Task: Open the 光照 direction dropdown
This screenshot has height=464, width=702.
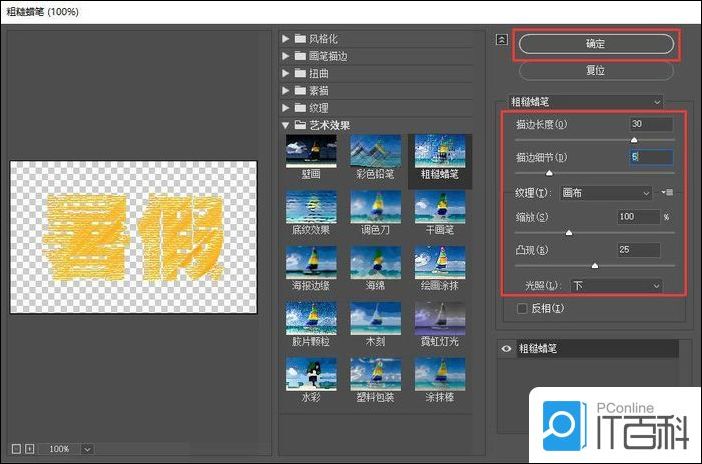Action: click(614, 286)
